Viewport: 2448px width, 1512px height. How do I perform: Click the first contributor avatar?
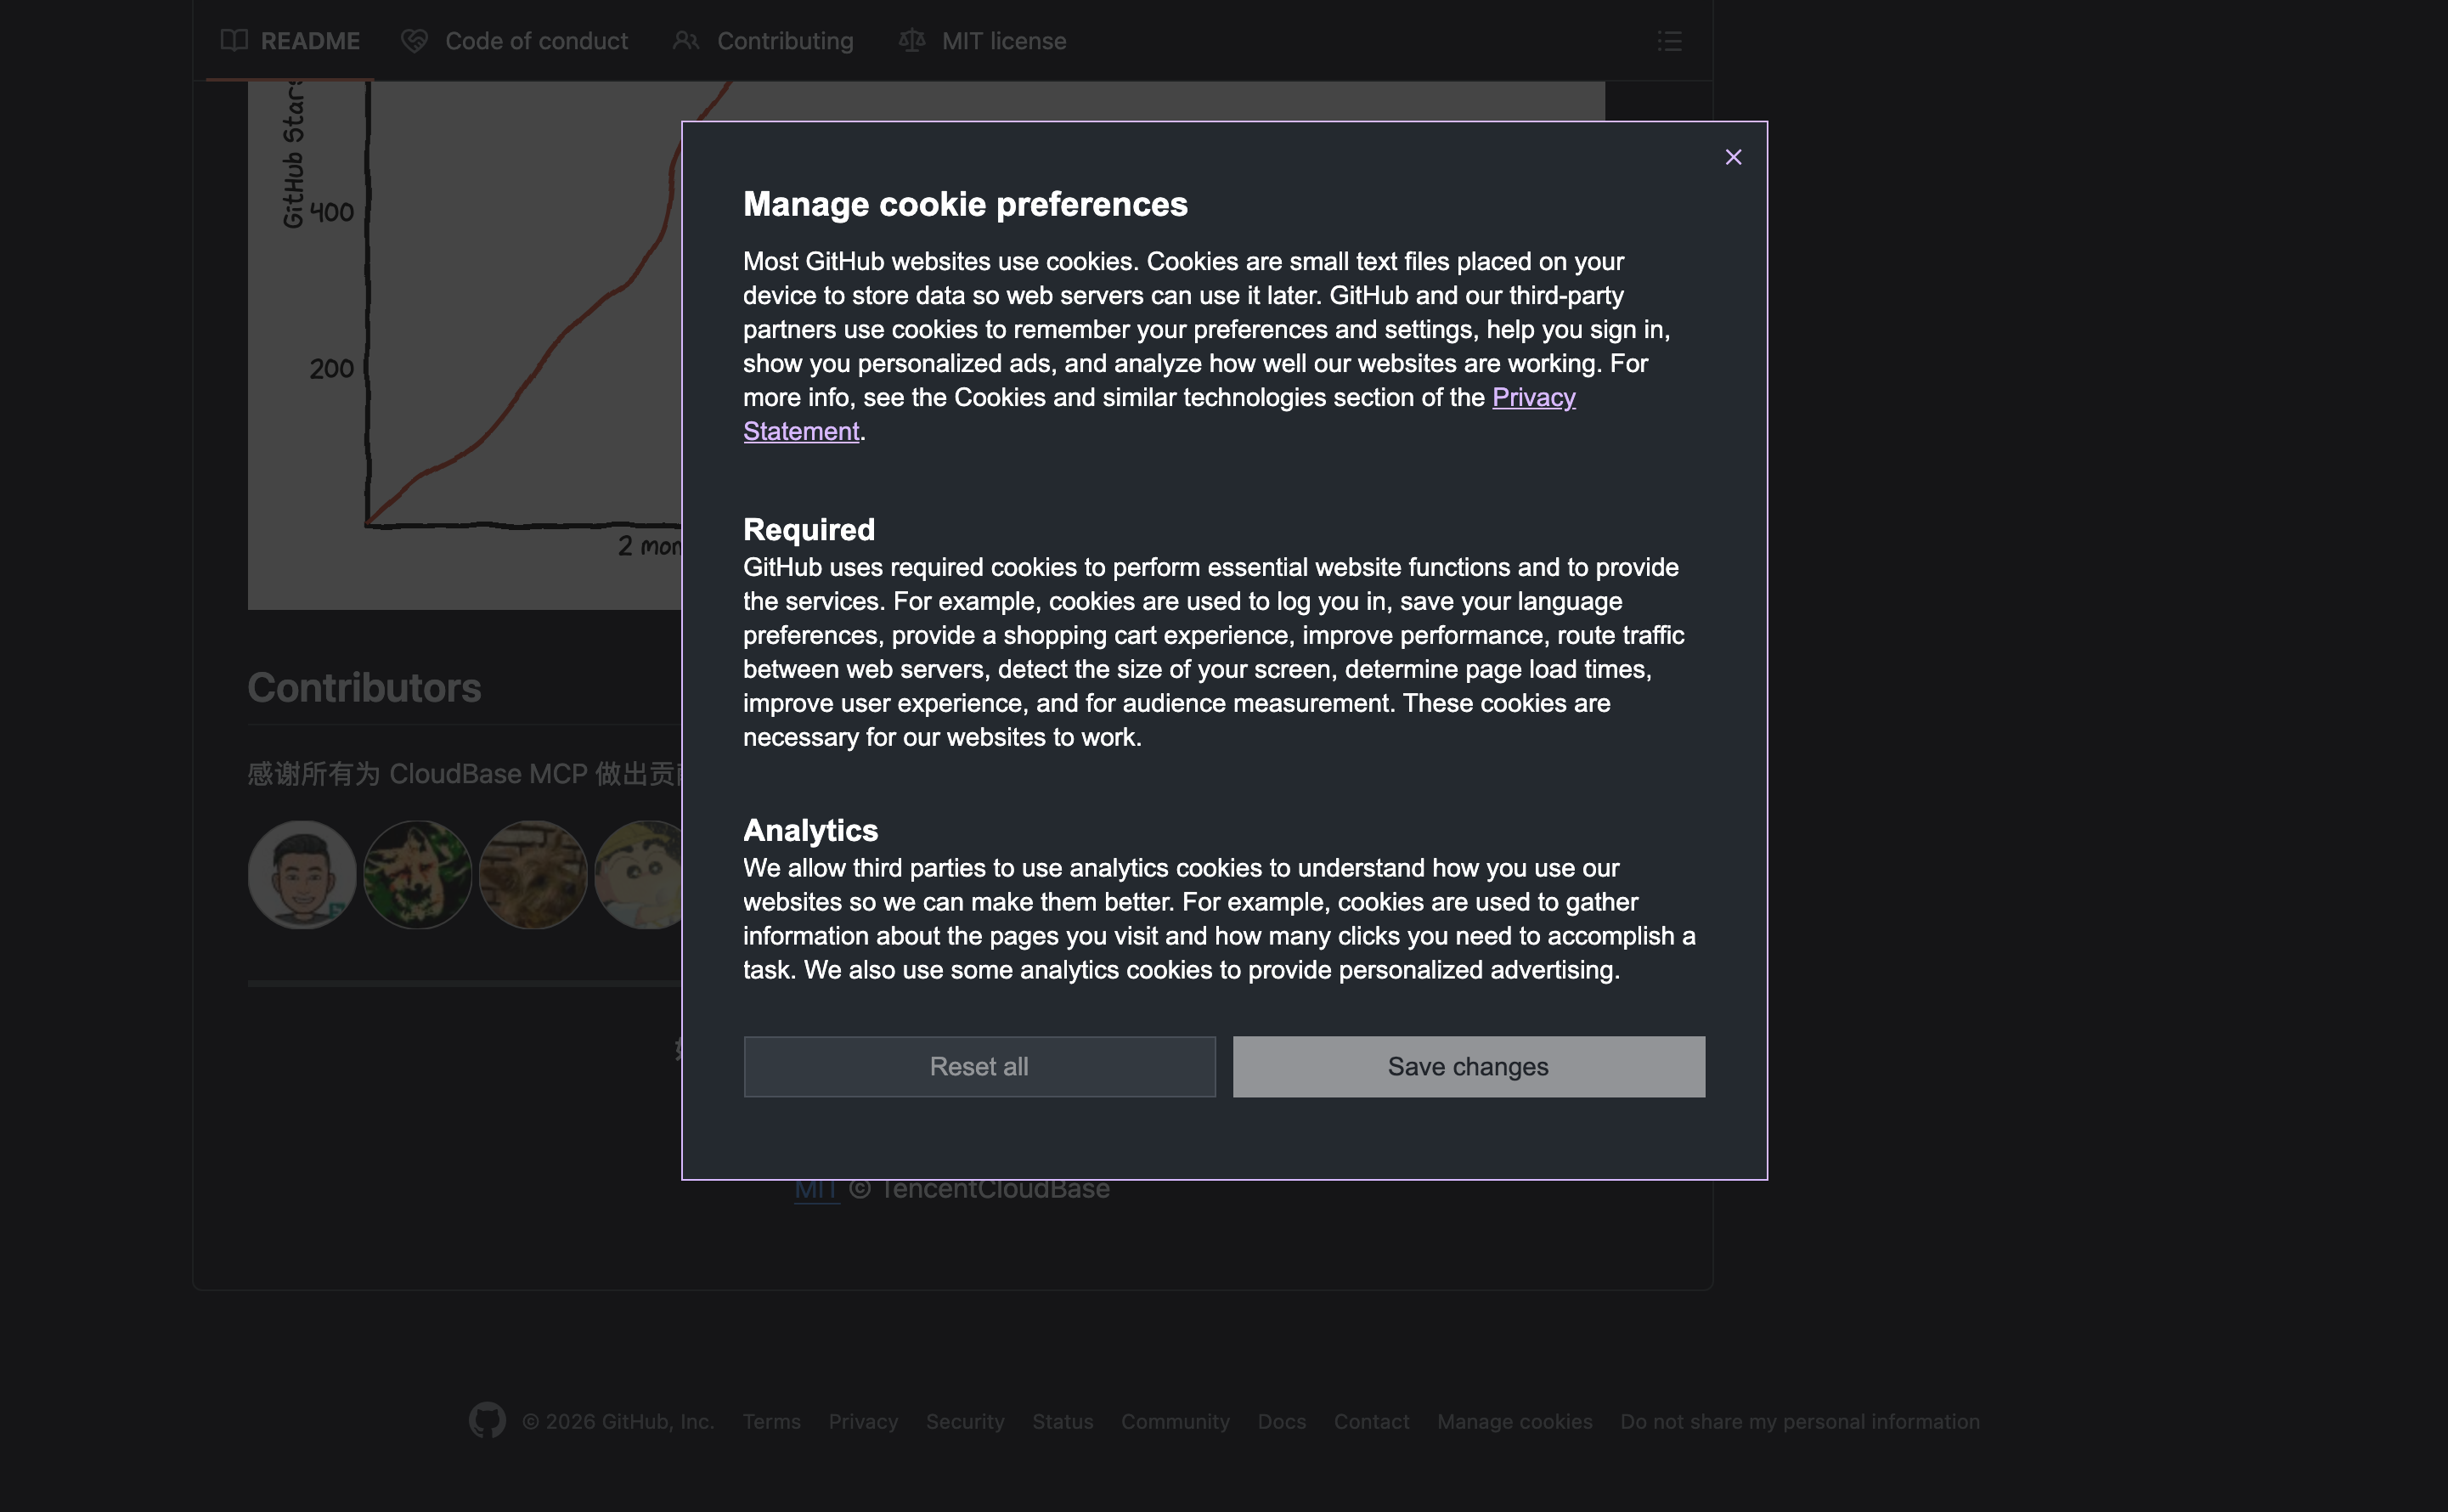click(x=302, y=875)
